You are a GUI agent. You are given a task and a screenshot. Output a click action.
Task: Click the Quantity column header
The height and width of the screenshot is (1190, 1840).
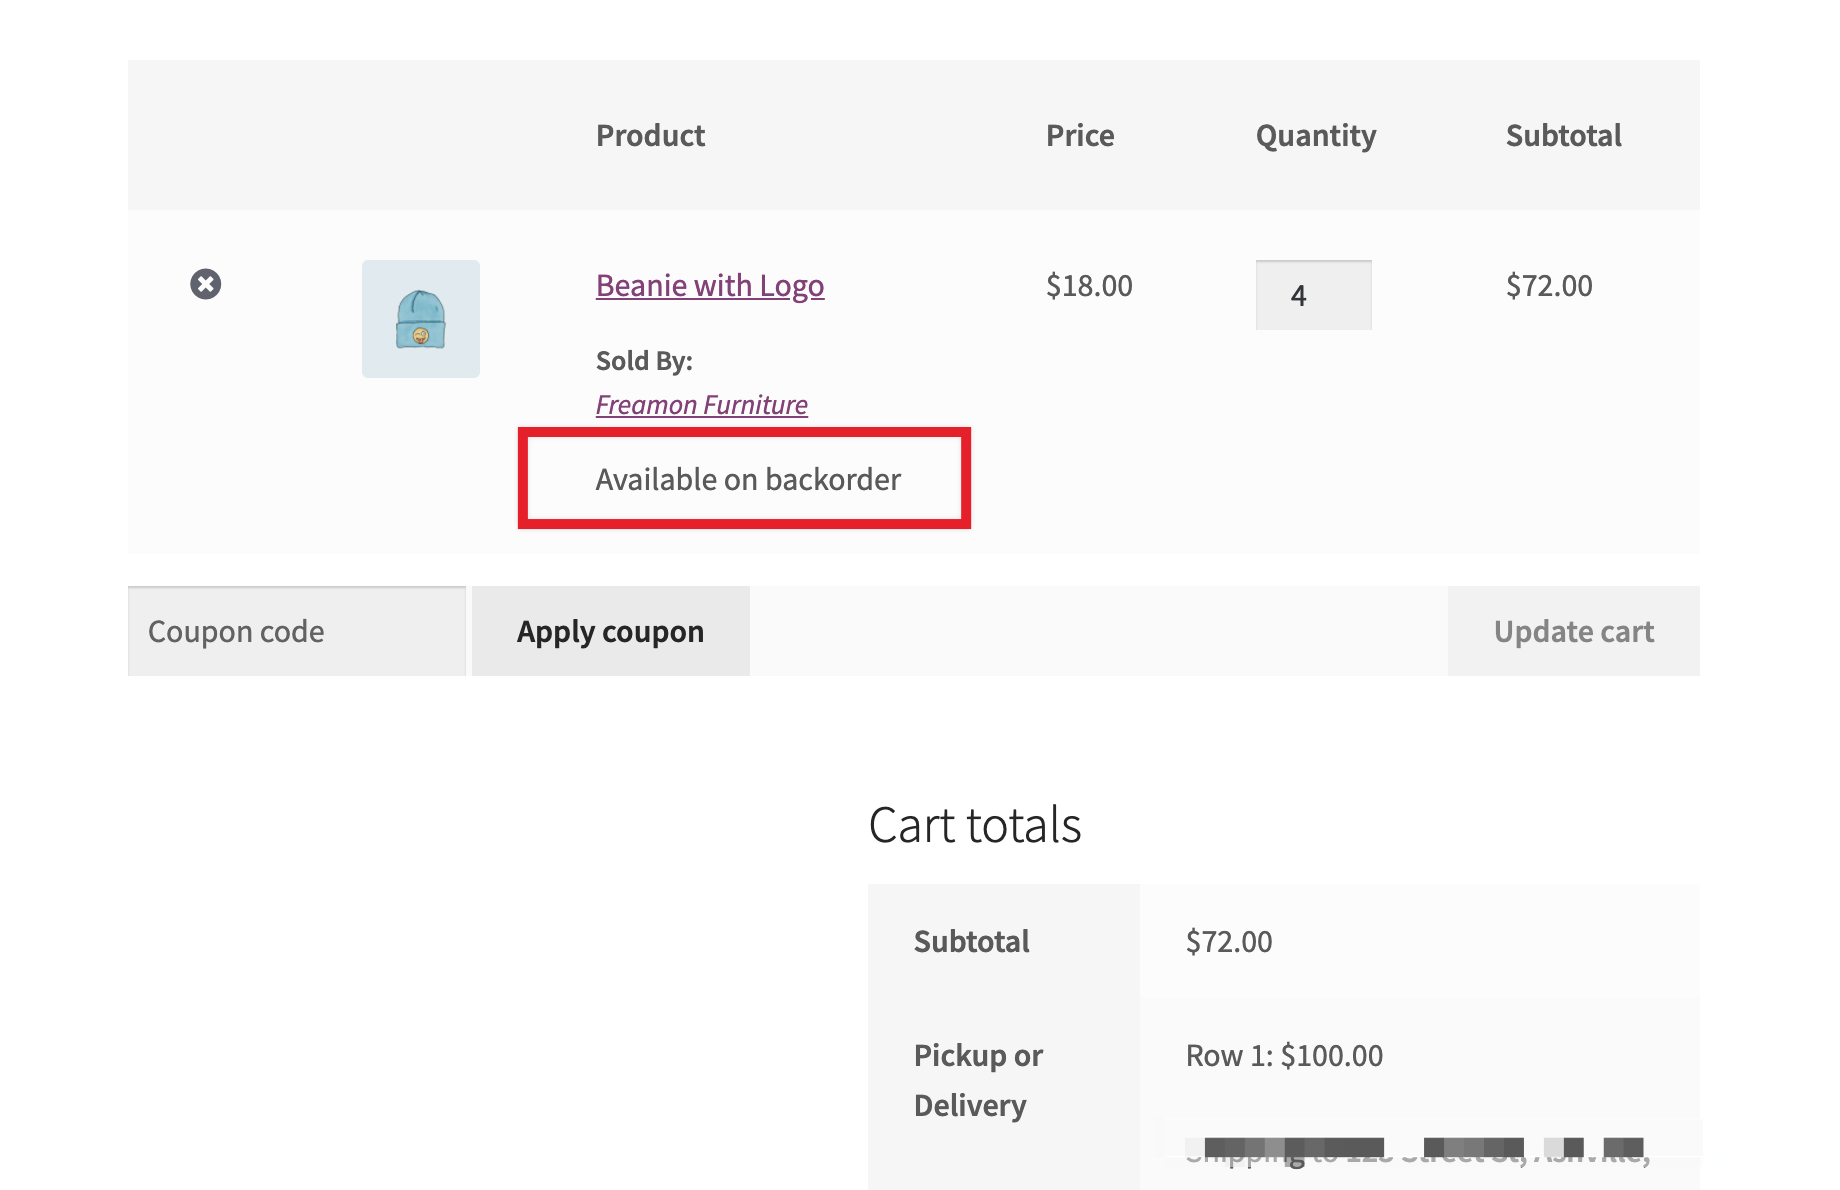coord(1315,135)
